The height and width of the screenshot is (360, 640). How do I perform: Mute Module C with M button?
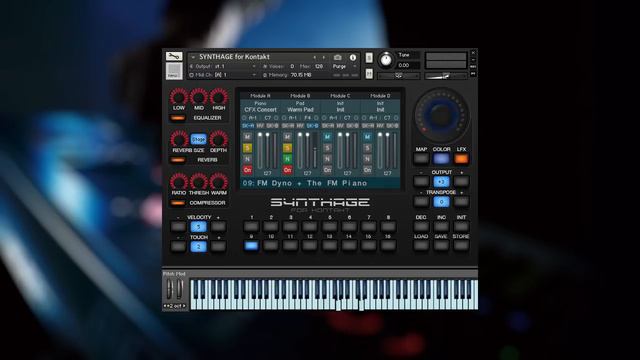327,137
